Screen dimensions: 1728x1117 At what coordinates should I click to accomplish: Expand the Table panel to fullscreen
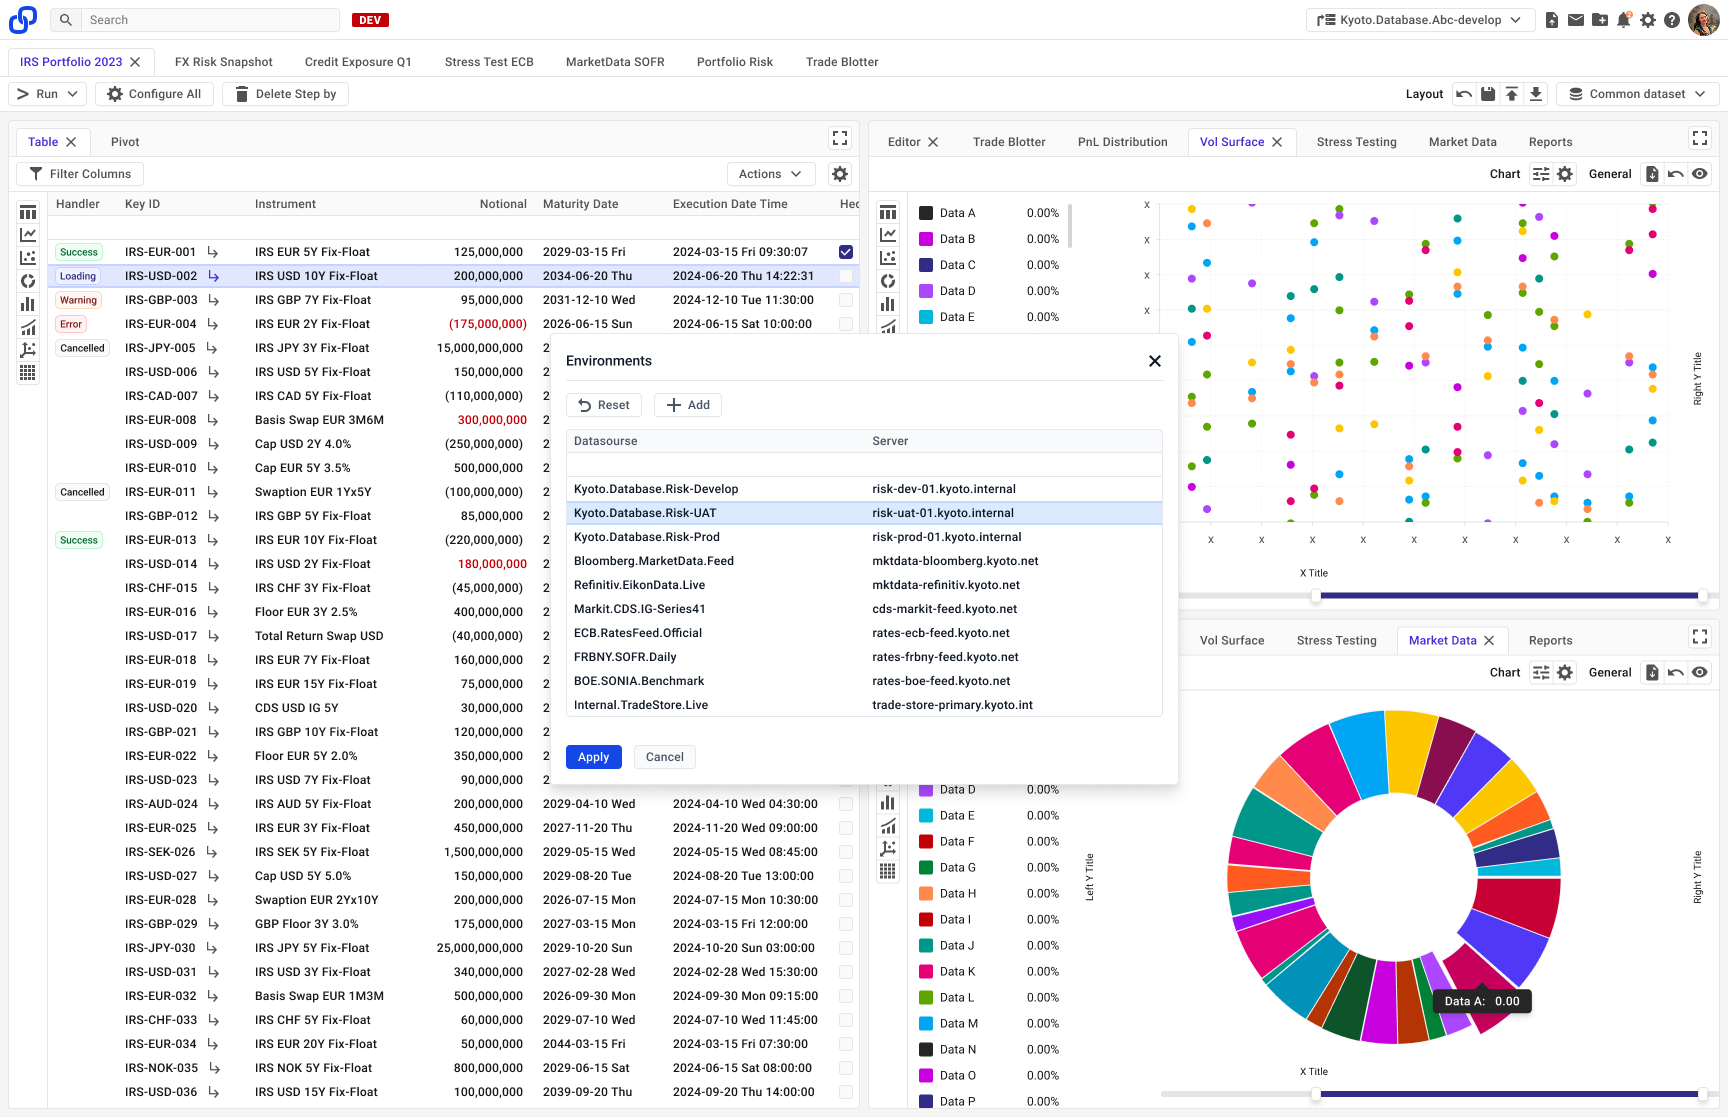[x=840, y=138]
